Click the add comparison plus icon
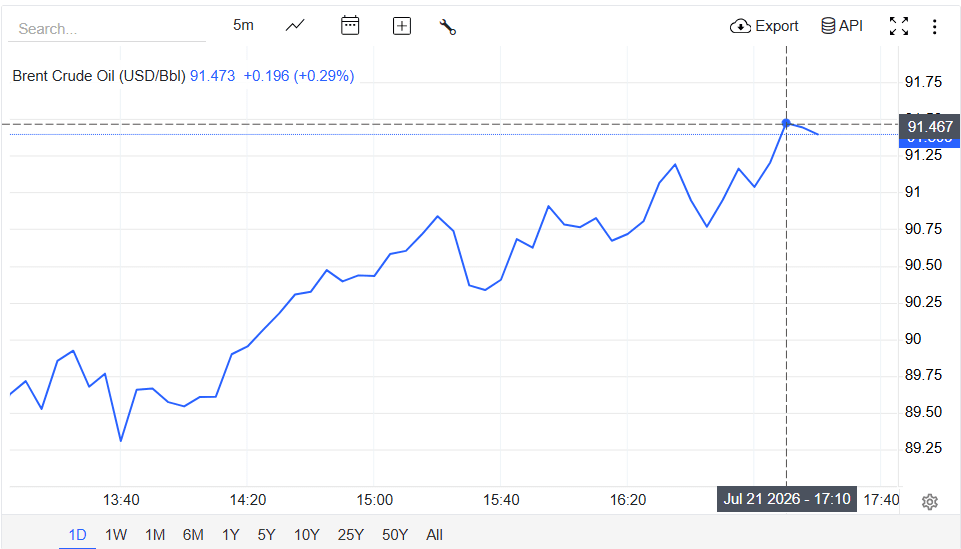The image size is (961, 549). (401, 26)
